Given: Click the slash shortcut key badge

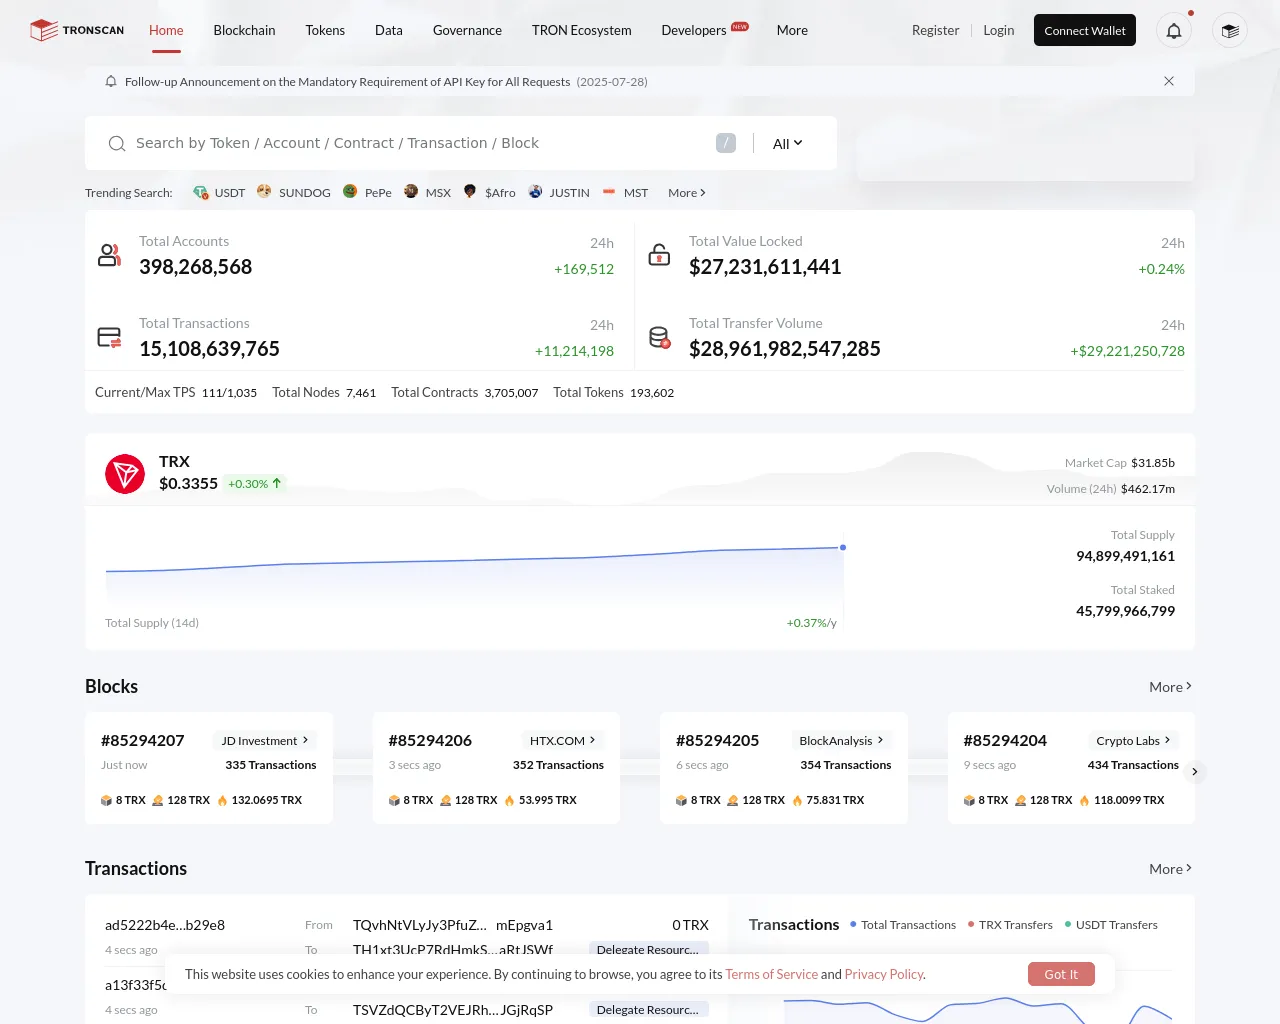Looking at the screenshot, I should 726,143.
